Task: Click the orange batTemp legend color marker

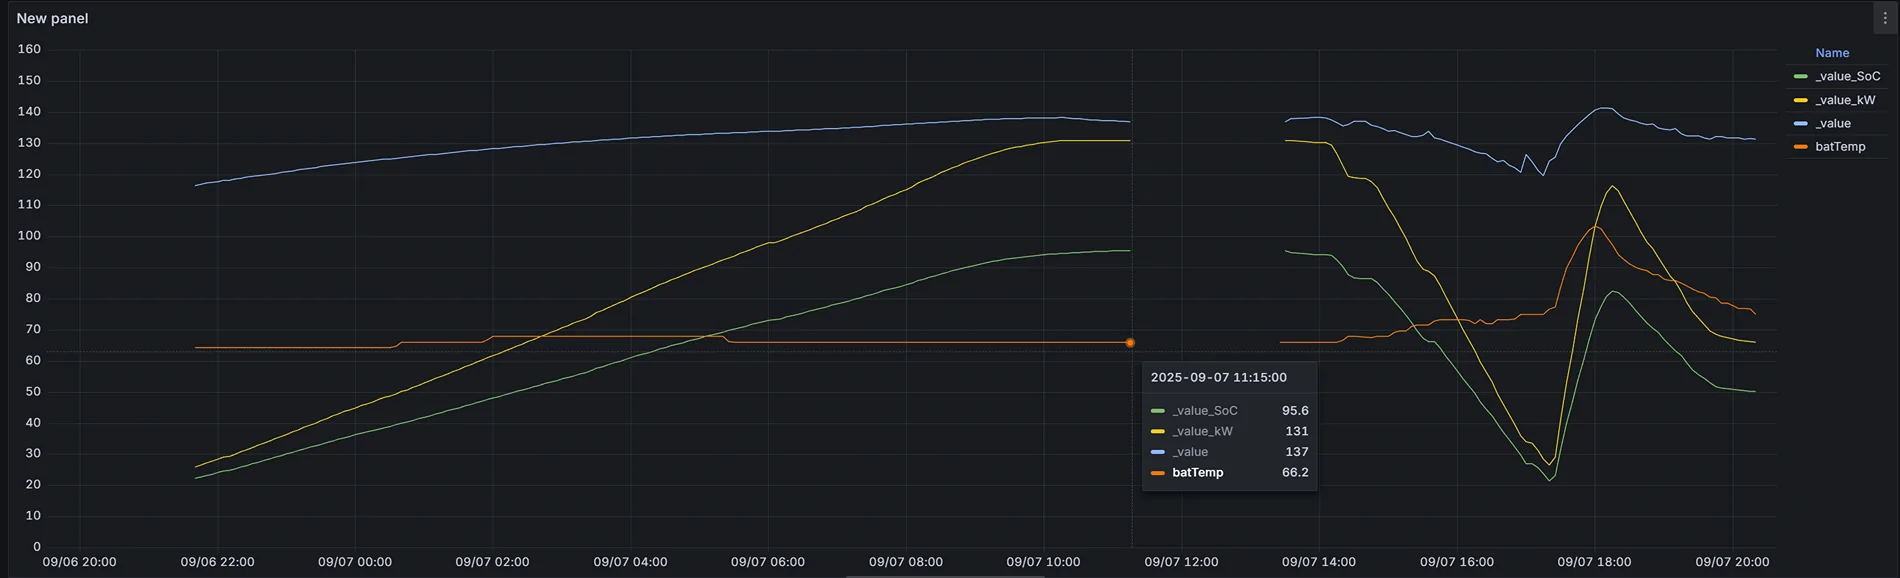Action: click(x=1800, y=147)
